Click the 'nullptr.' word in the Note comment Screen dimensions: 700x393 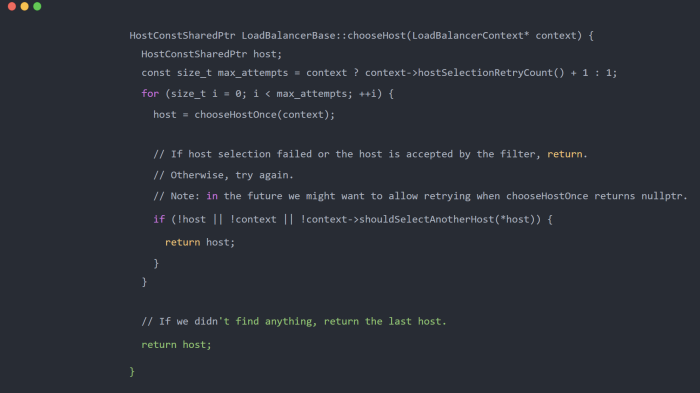(664, 196)
